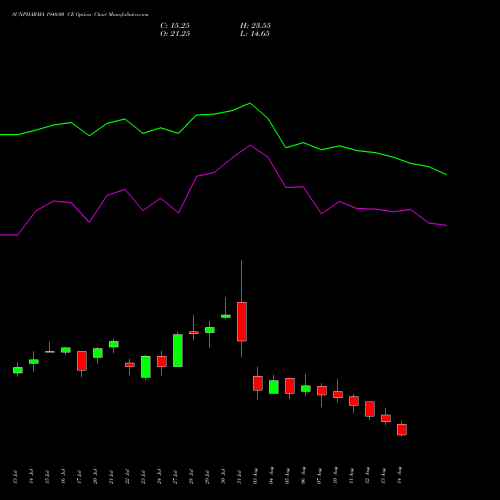500x500 pixels.
Task: Select the close value C: 15.25
Action: click(175, 26)
